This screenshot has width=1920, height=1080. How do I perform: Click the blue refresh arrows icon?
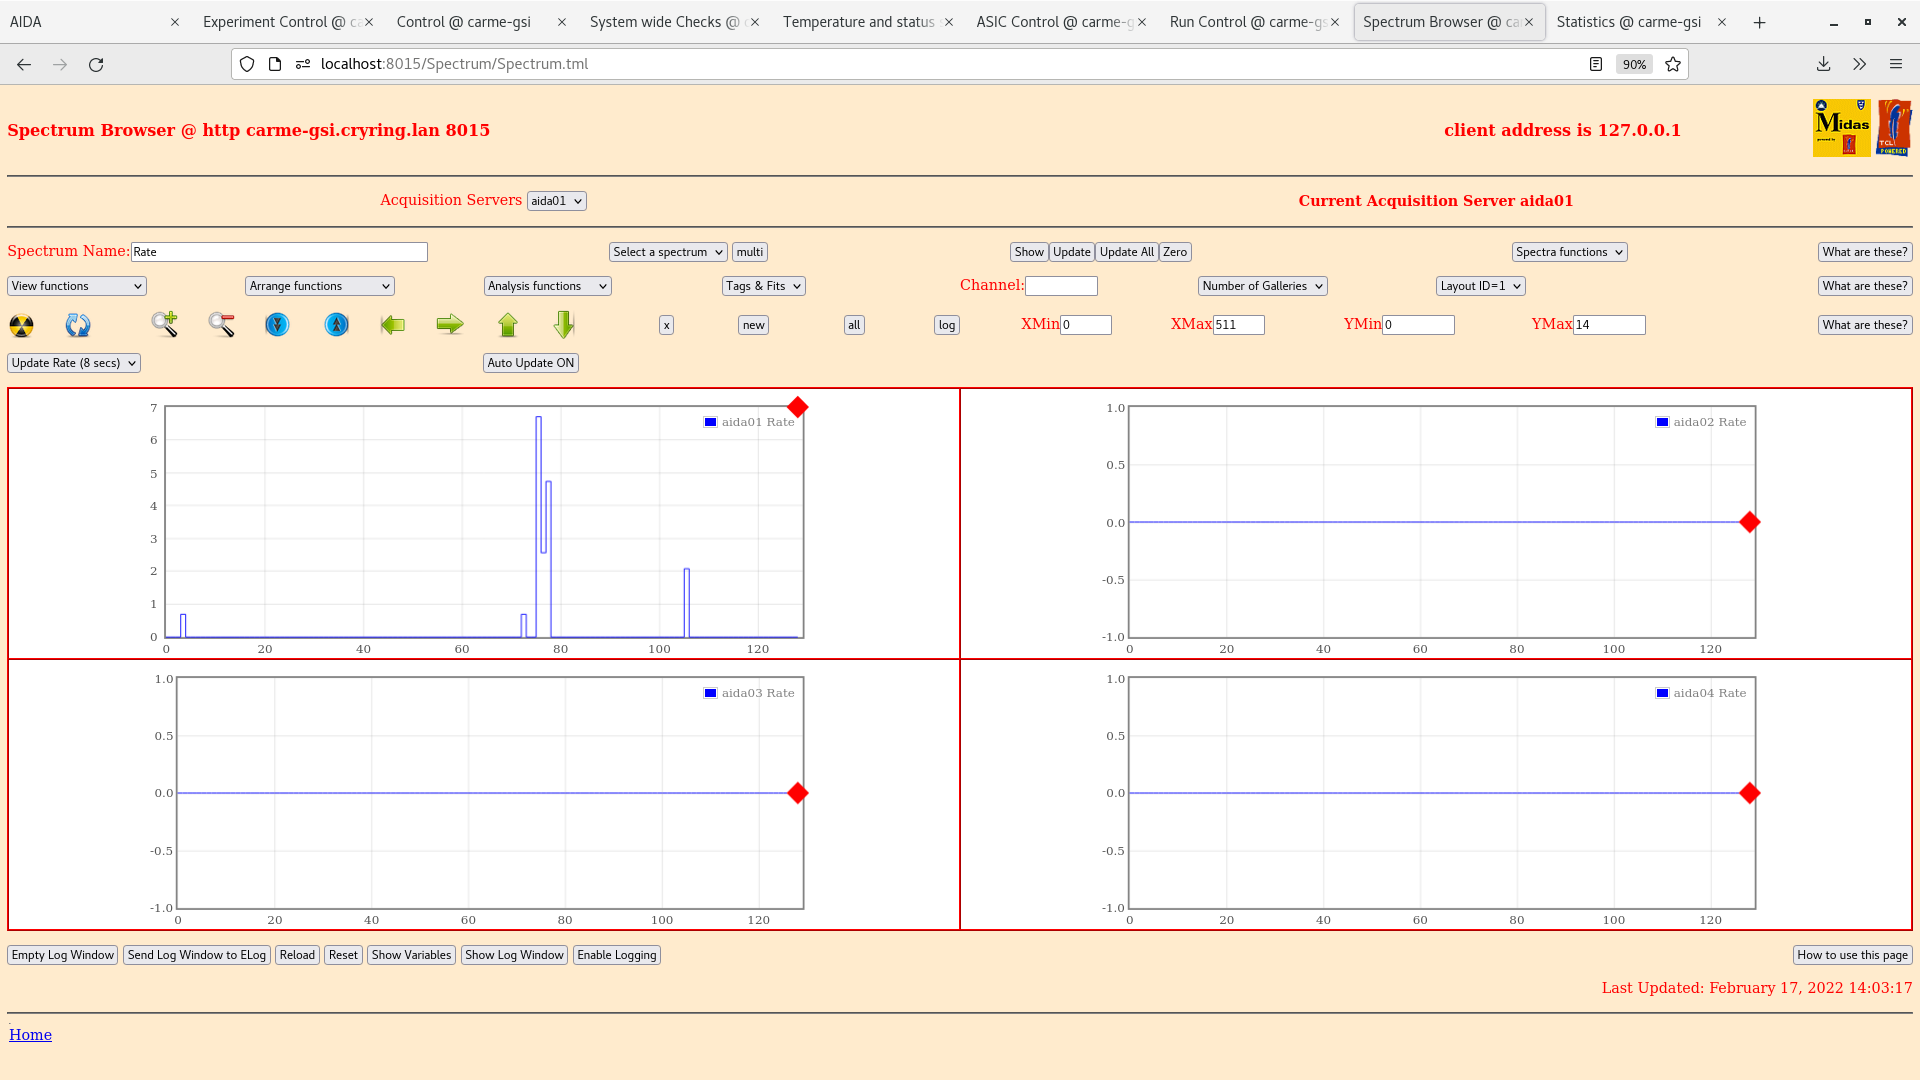point(78,325)
